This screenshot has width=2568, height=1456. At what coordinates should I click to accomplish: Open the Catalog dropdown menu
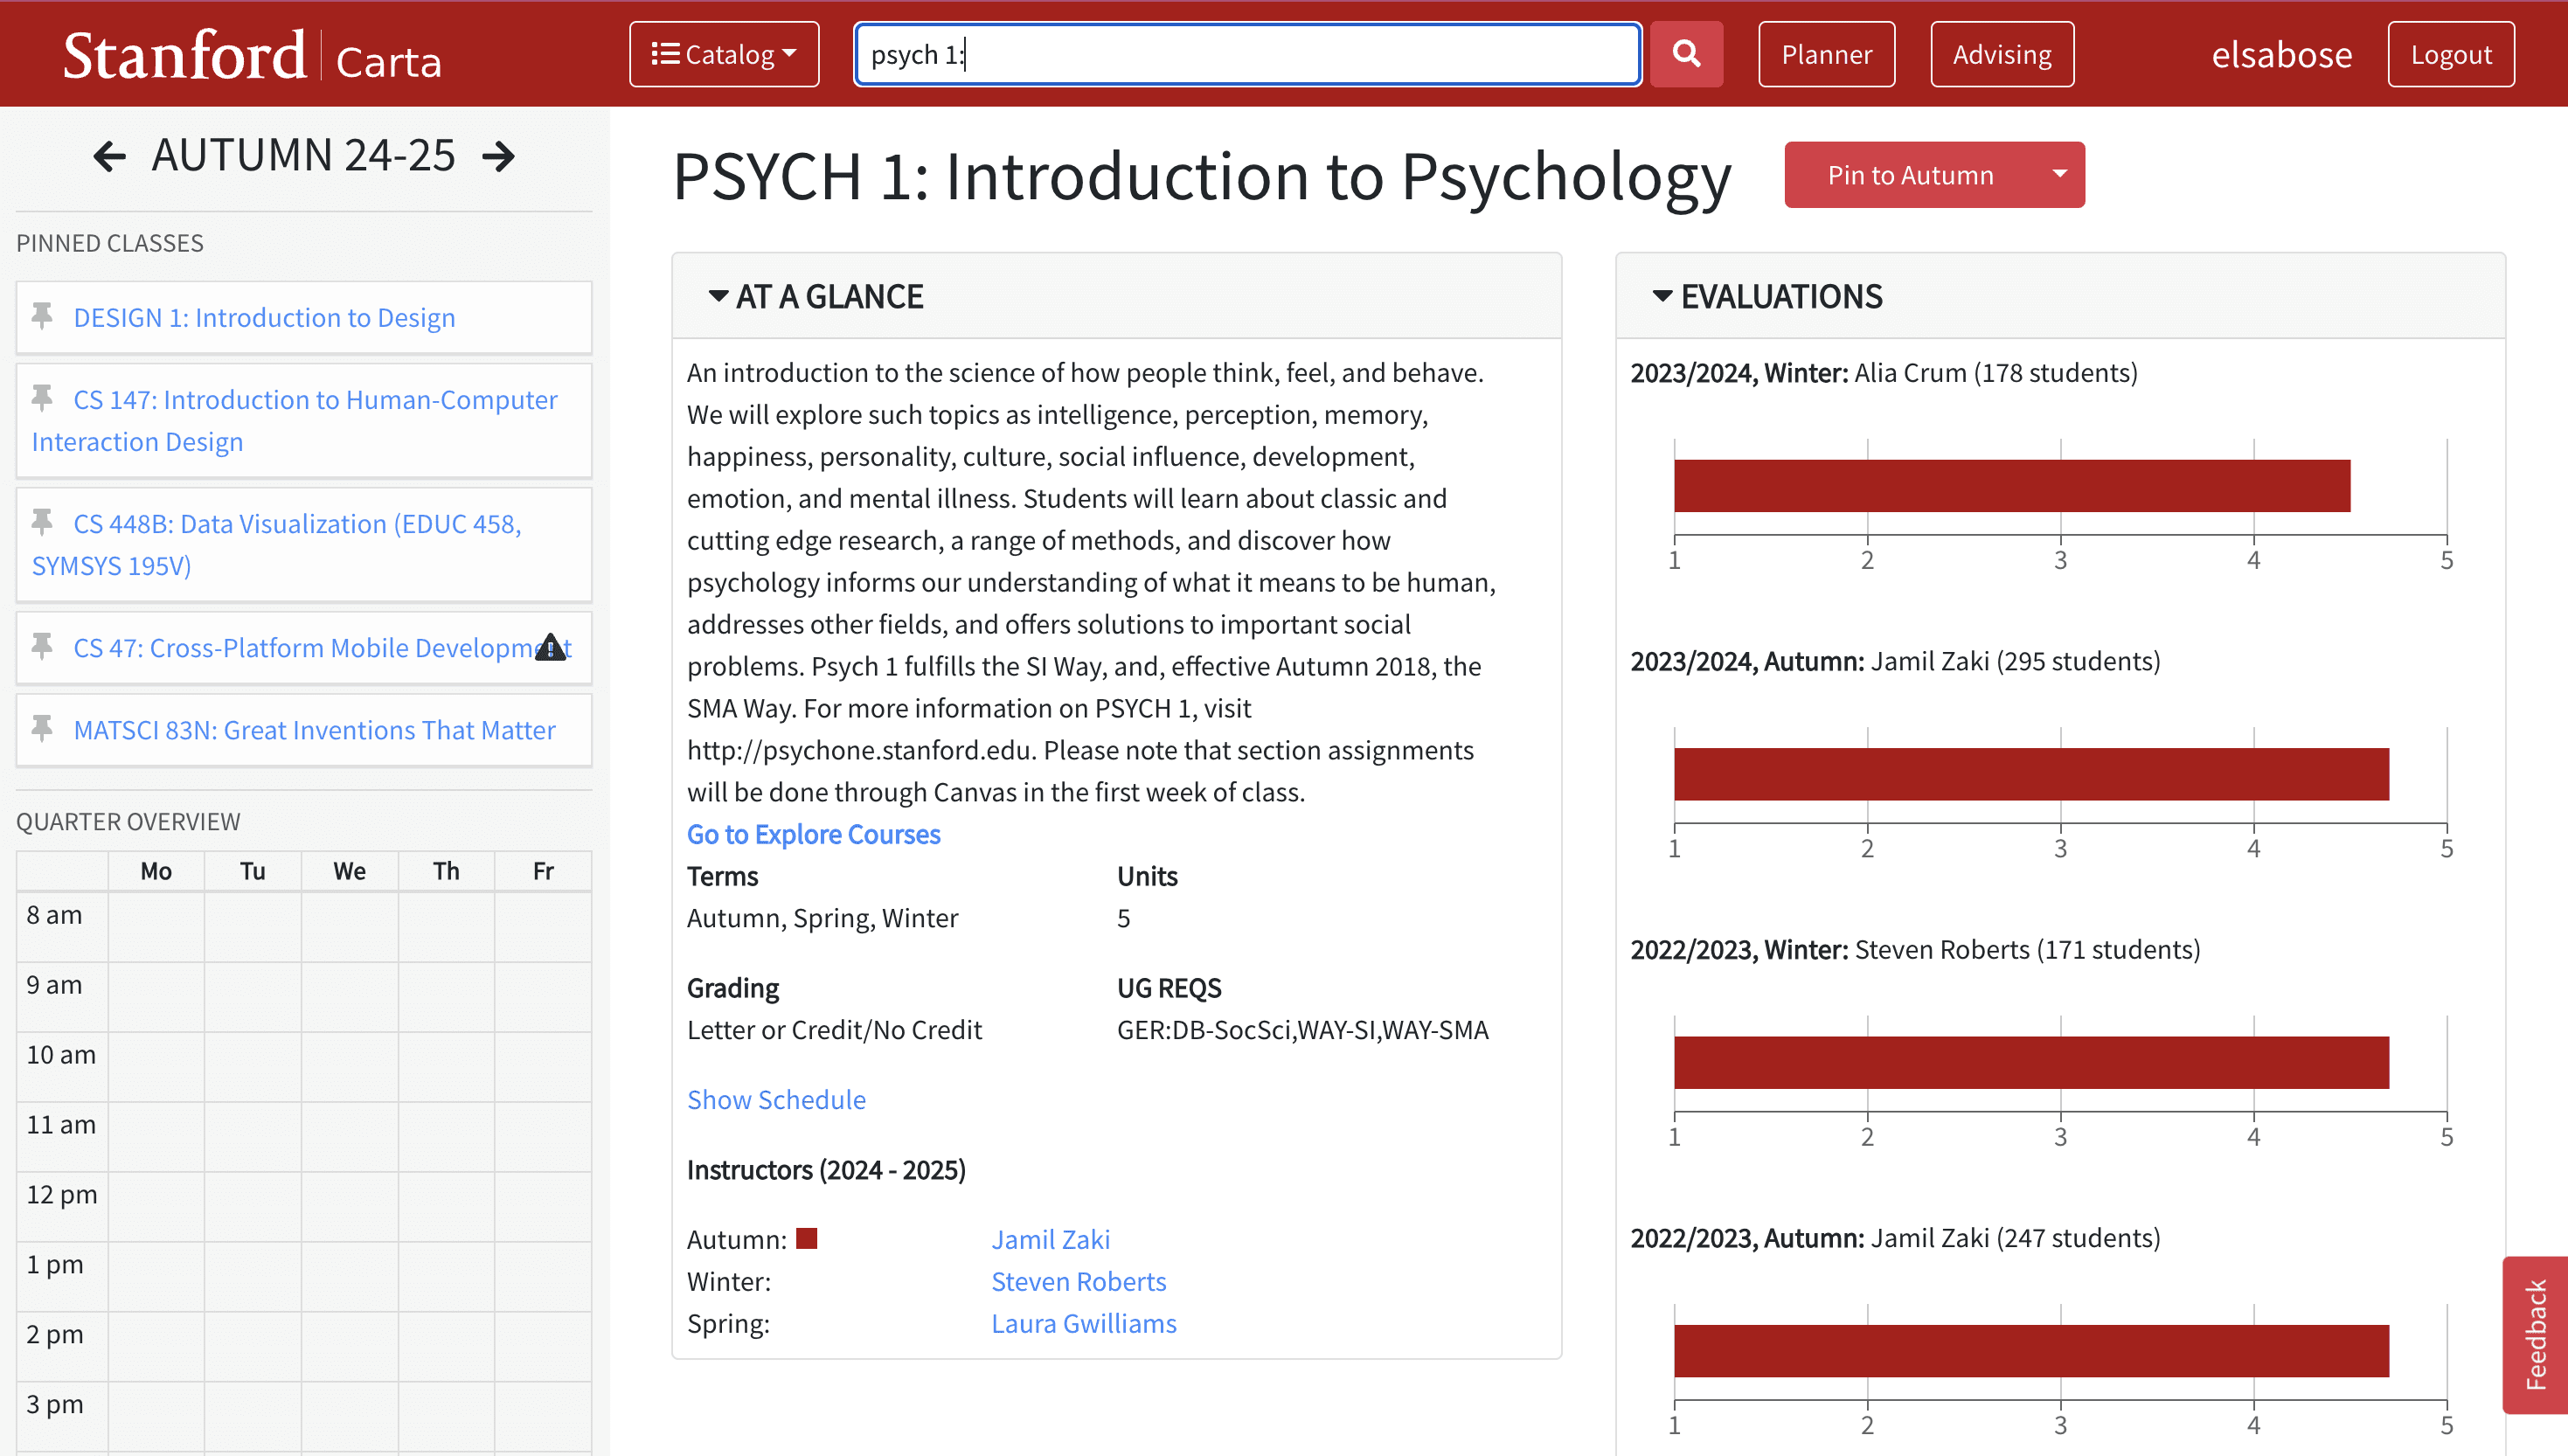[723, 54]
